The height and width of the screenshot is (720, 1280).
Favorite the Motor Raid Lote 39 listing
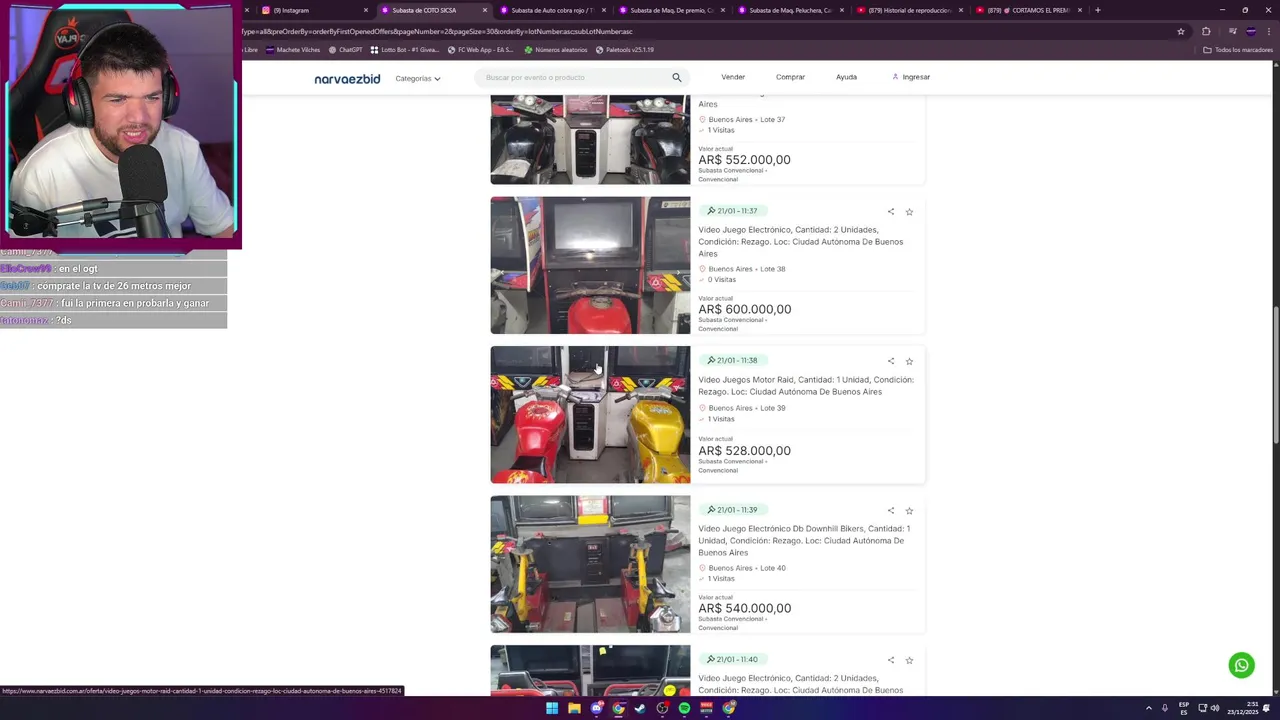909,361
